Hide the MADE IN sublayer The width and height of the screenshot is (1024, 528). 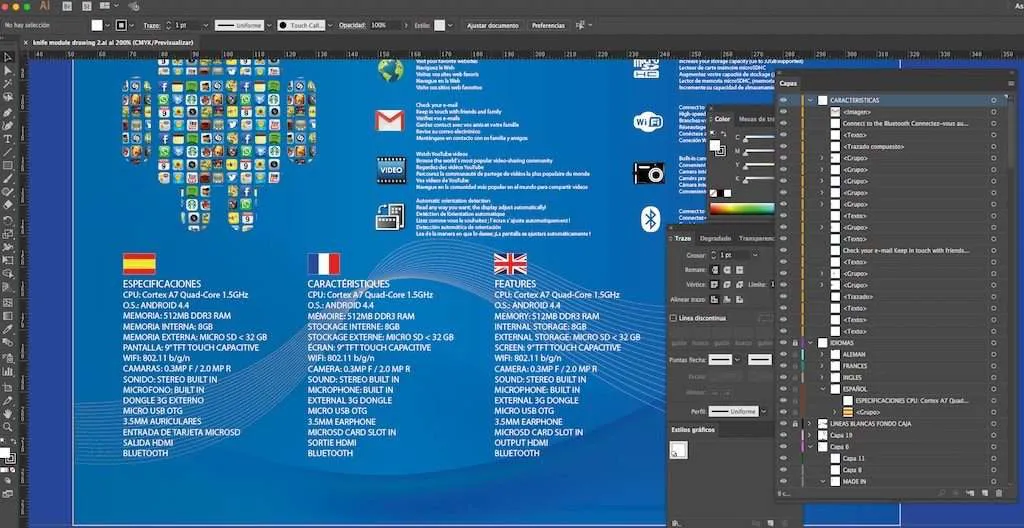784,482
